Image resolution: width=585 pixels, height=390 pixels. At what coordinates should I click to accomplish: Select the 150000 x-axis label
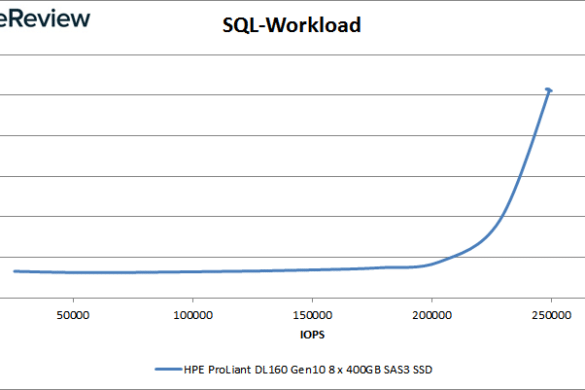pyautogui.click(x=312, y=315)
